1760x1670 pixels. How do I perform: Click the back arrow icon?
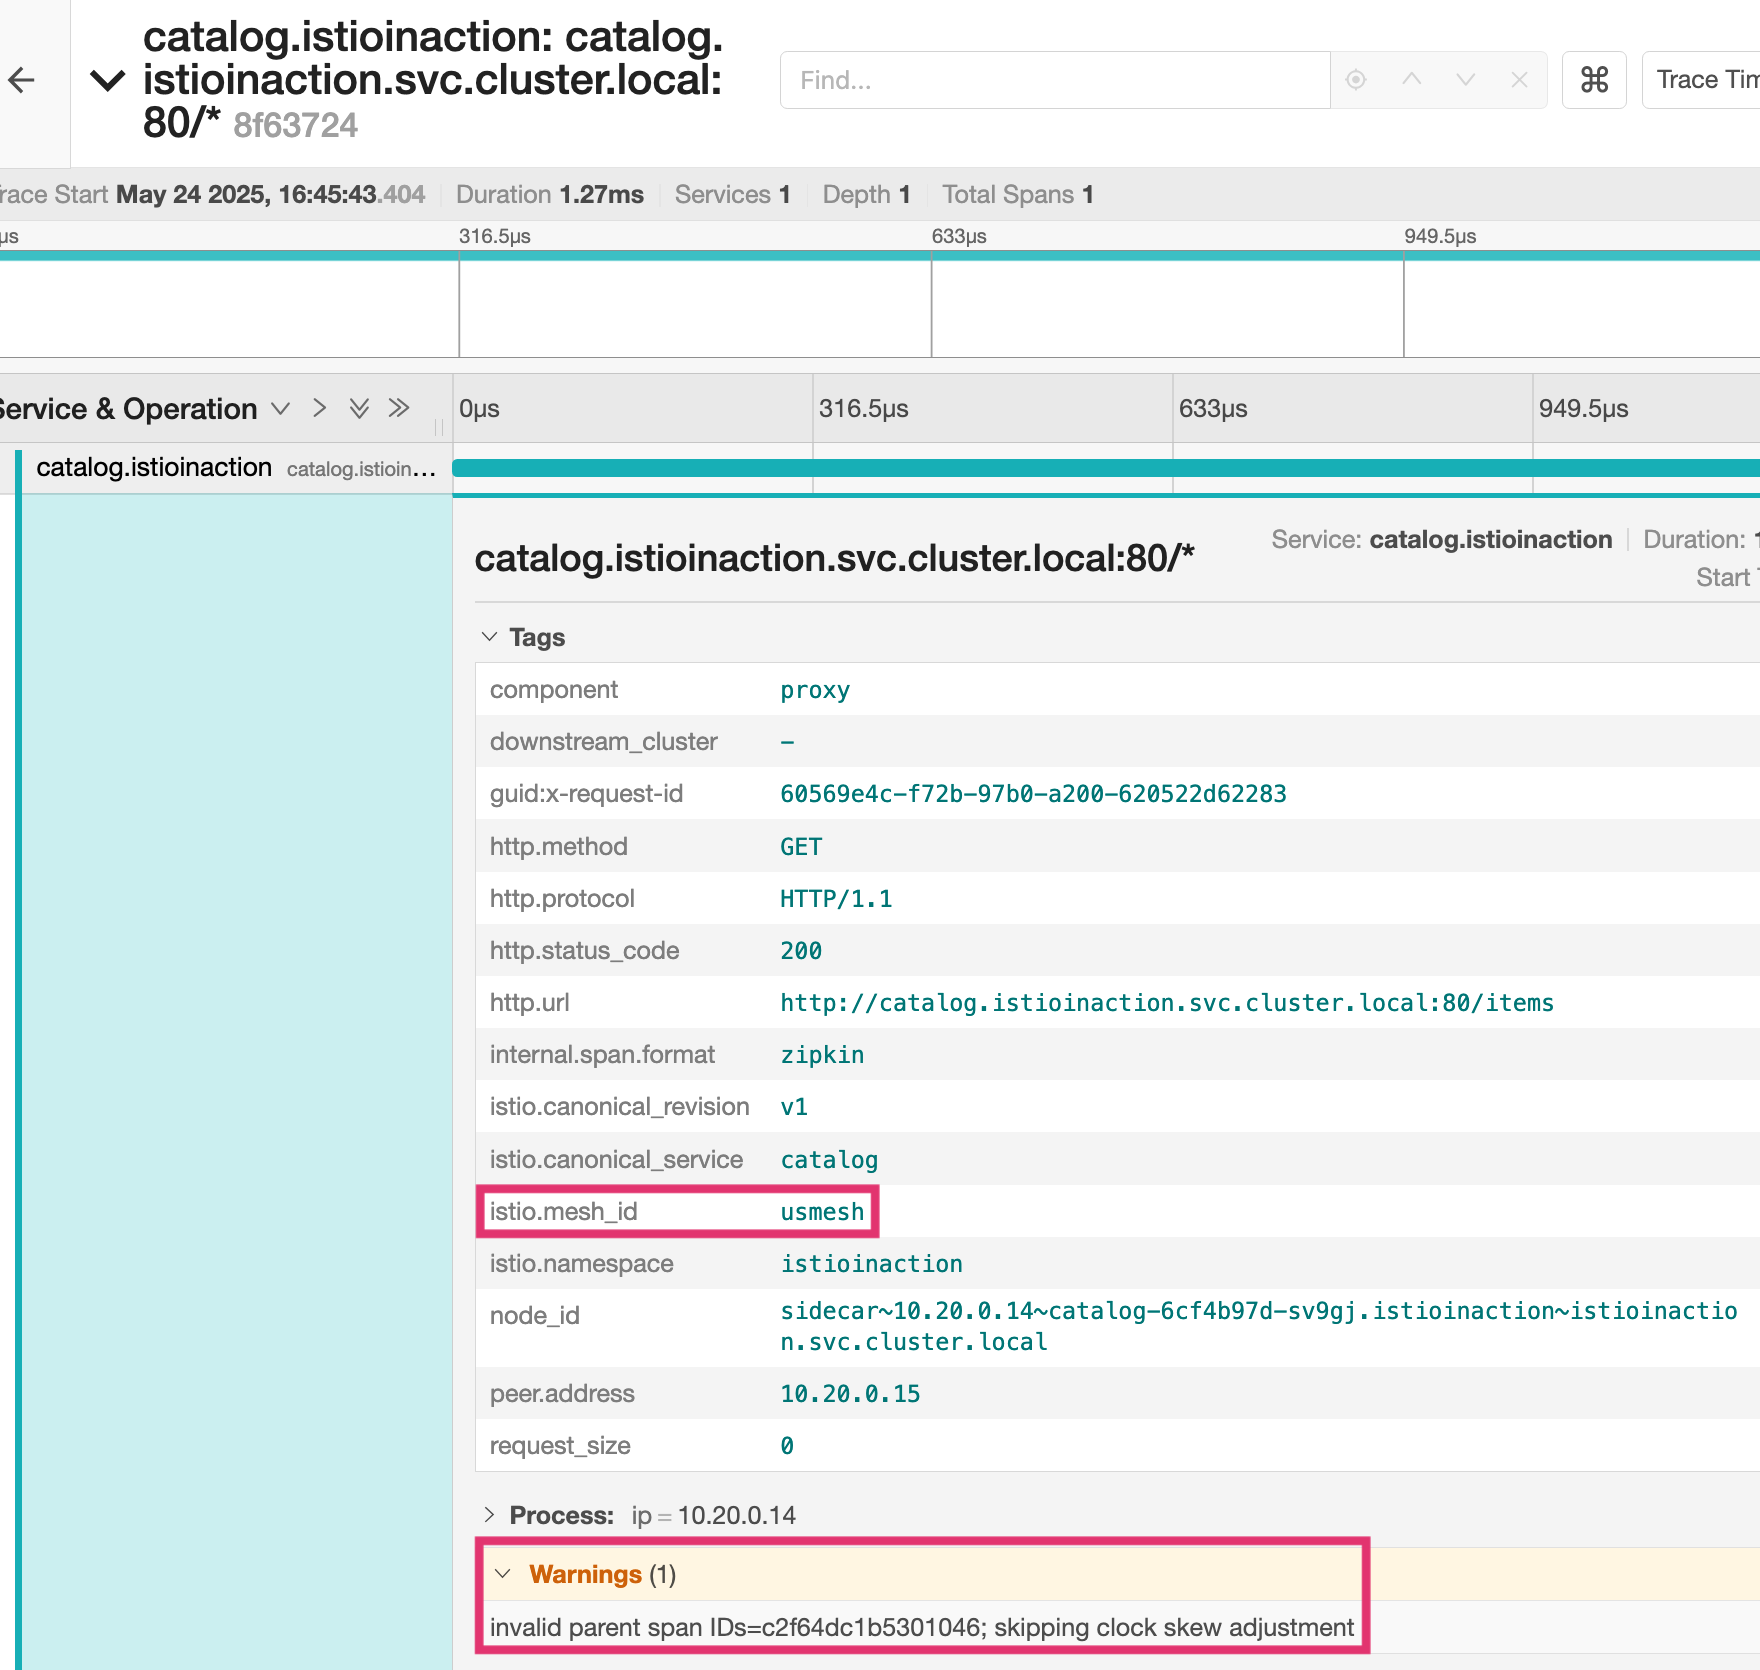coord(21,80)
